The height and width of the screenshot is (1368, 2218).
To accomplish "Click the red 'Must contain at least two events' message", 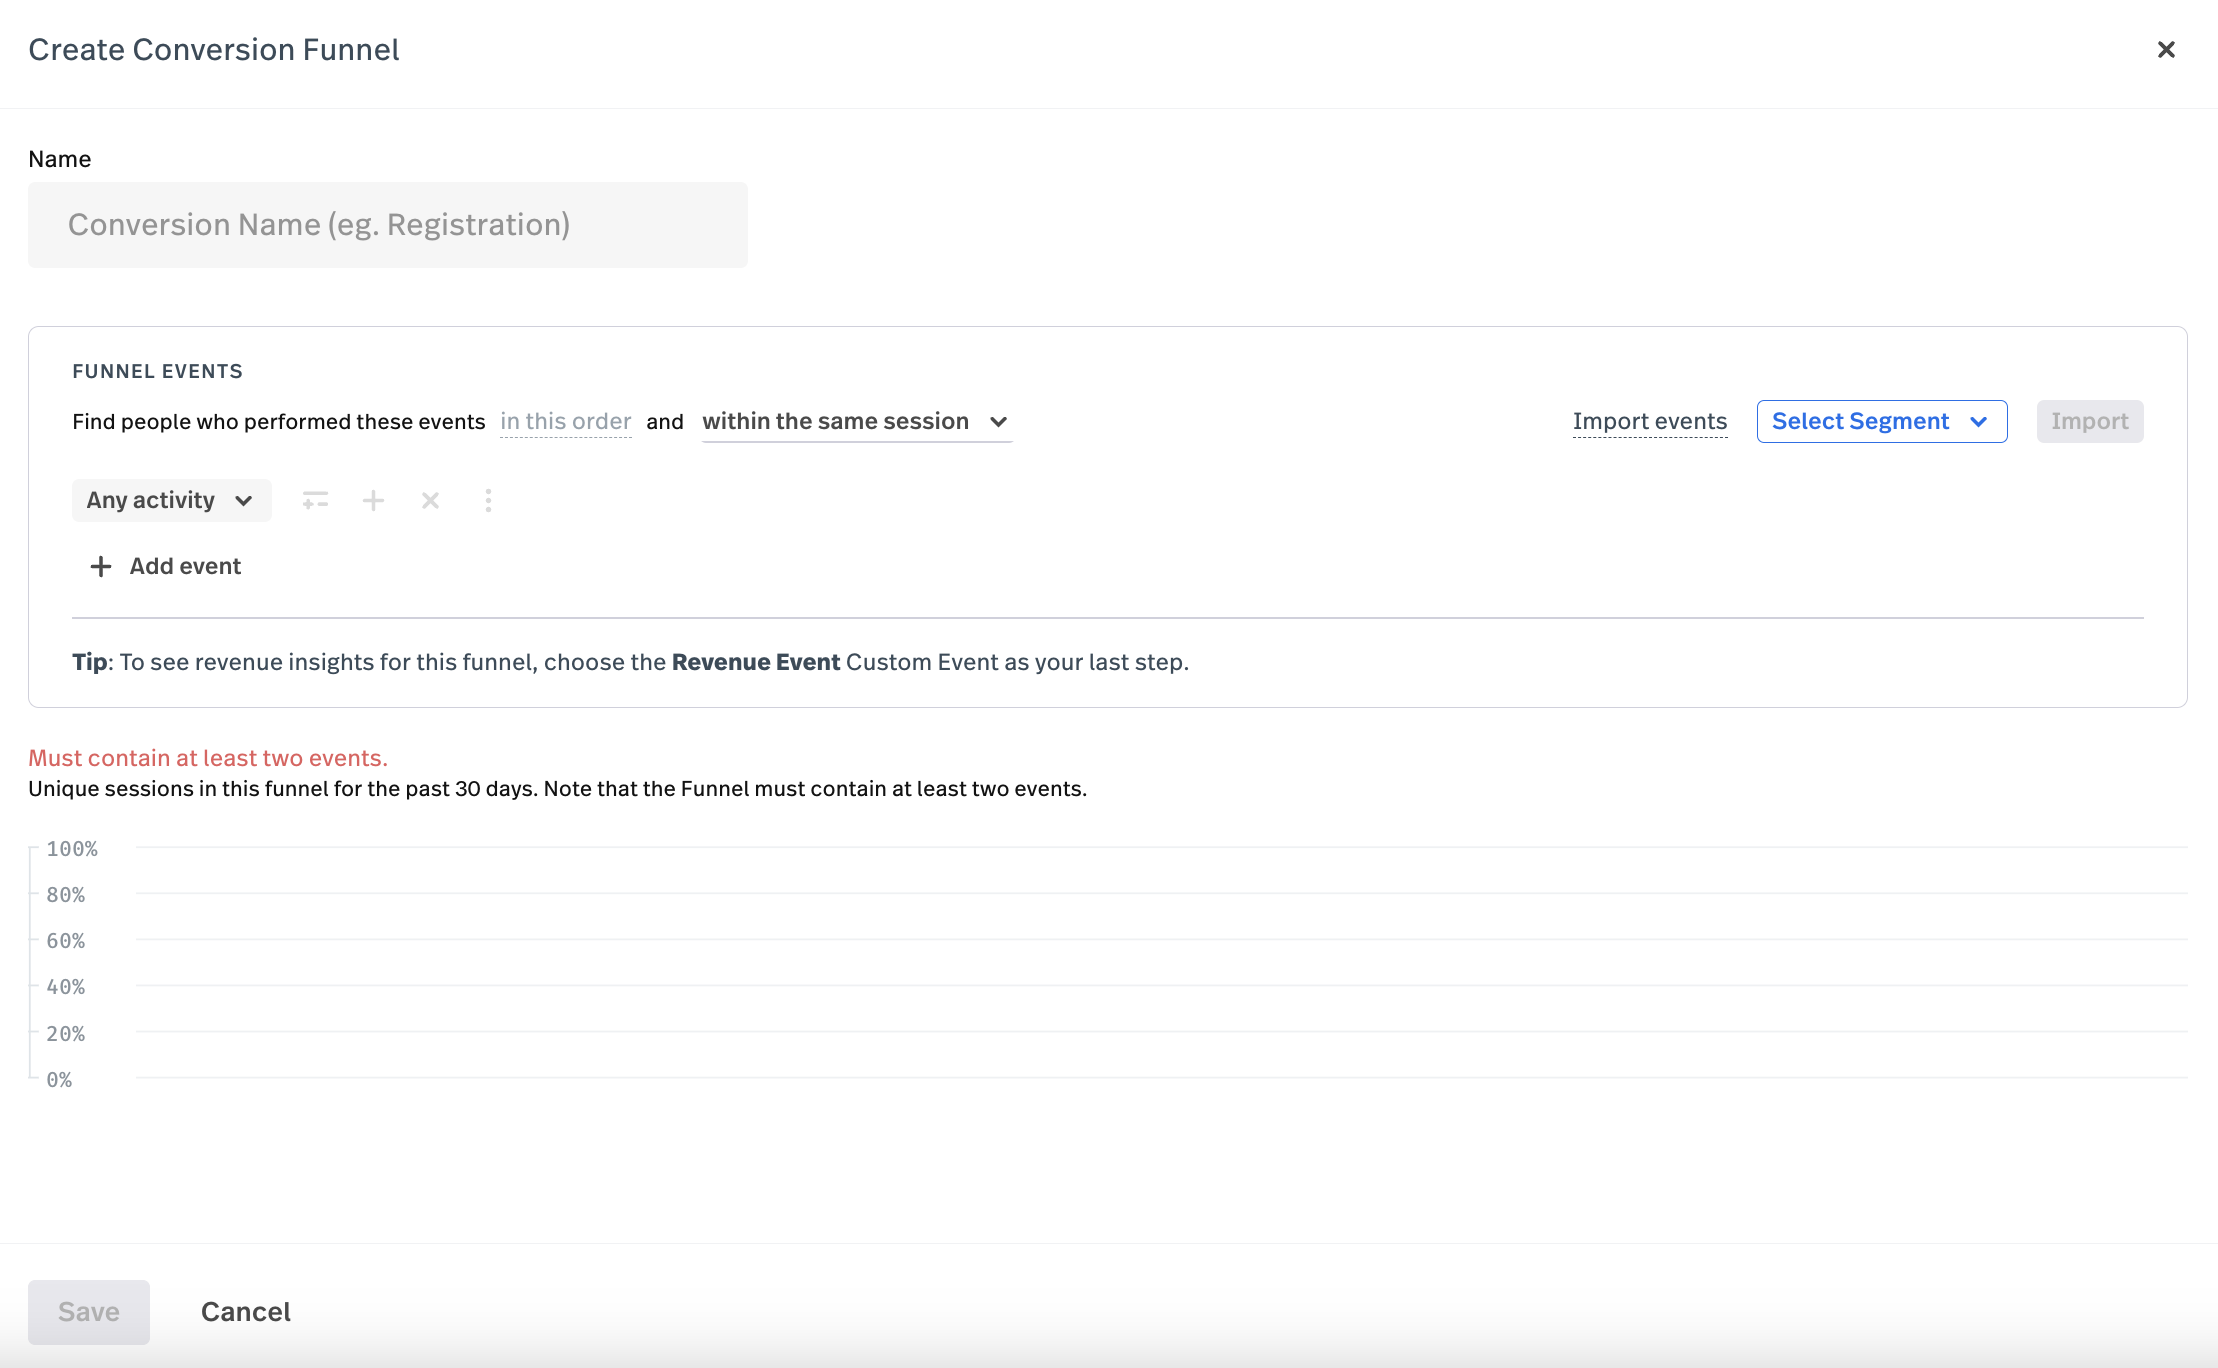I will point(208,758).
